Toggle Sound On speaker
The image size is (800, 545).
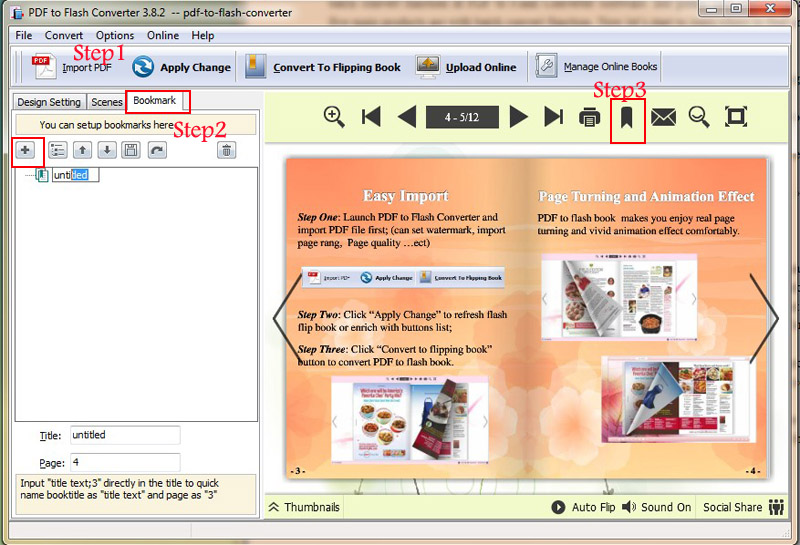(x=657, y=507)
